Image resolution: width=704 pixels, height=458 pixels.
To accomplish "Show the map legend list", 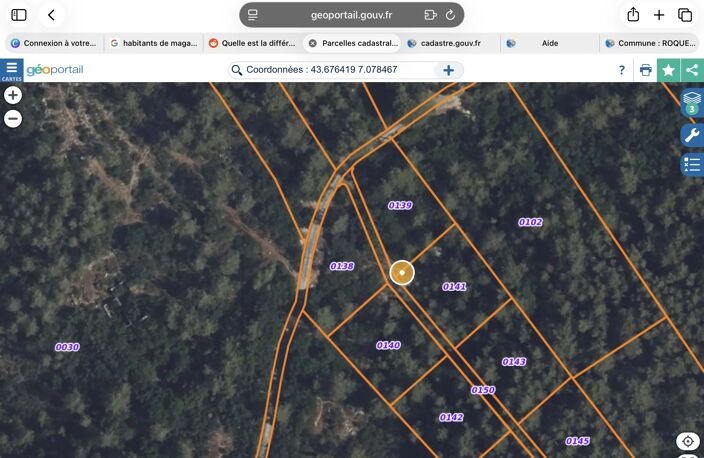I will [x=692, y=165].
